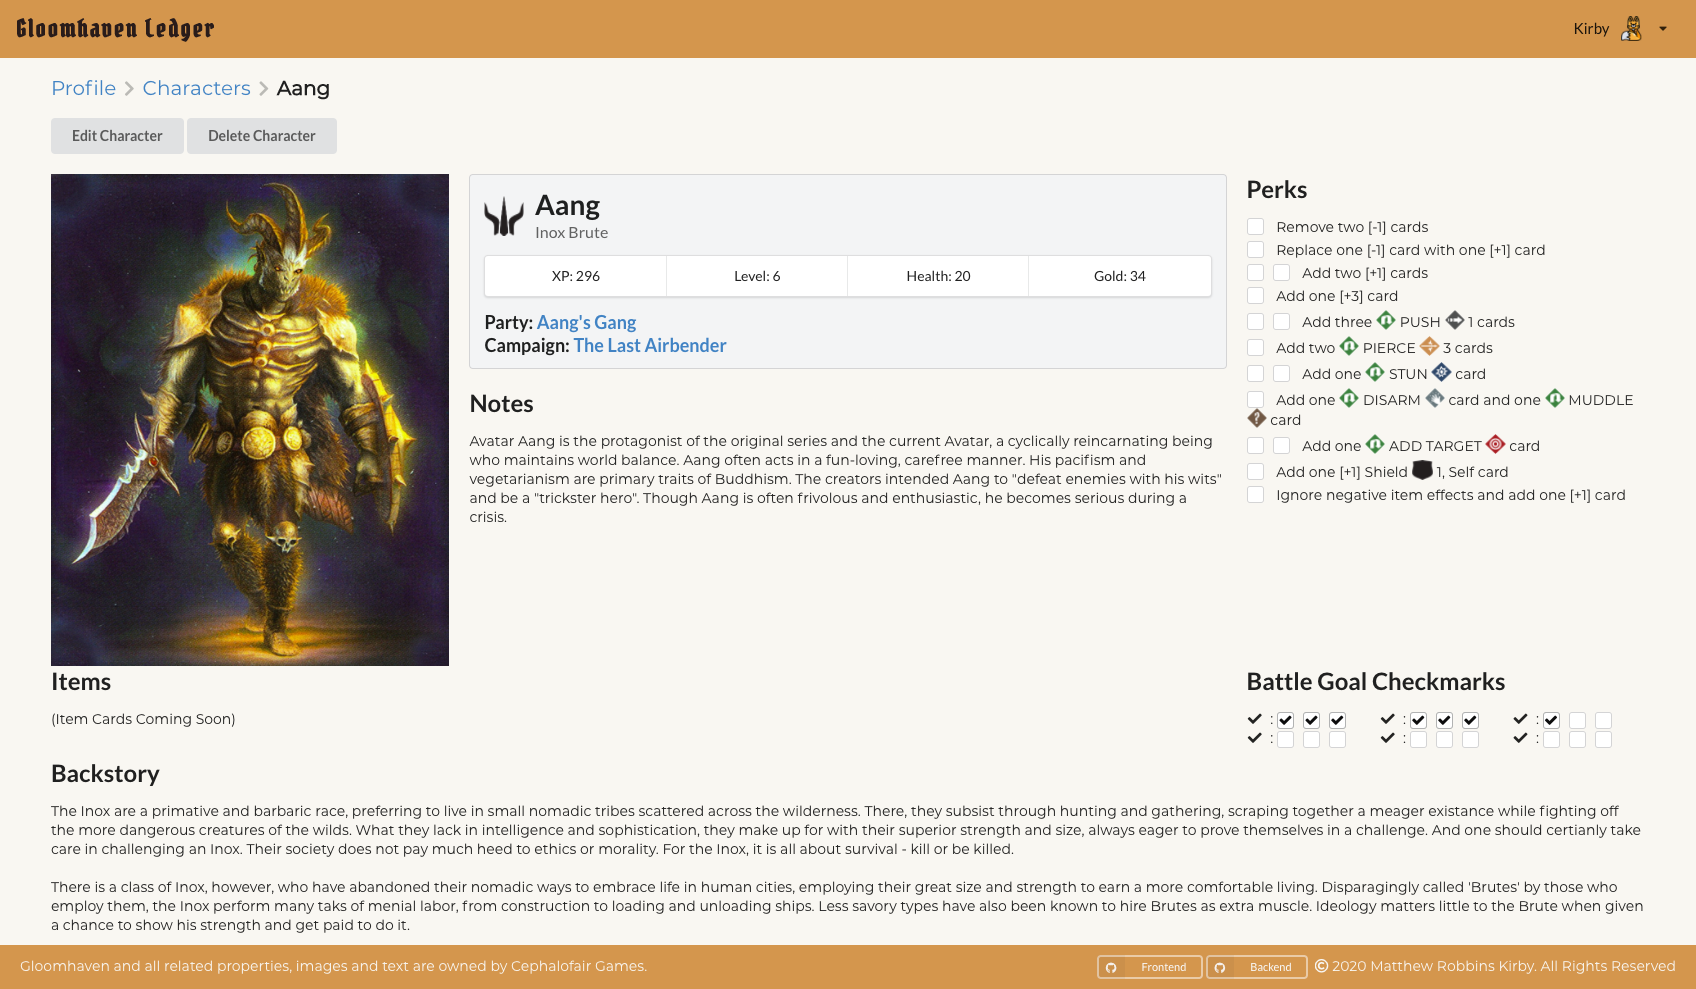Viewport: 1696px width, 989px height.
Task: Open the Frontend GitHub button
Action: coord(1150,967)
